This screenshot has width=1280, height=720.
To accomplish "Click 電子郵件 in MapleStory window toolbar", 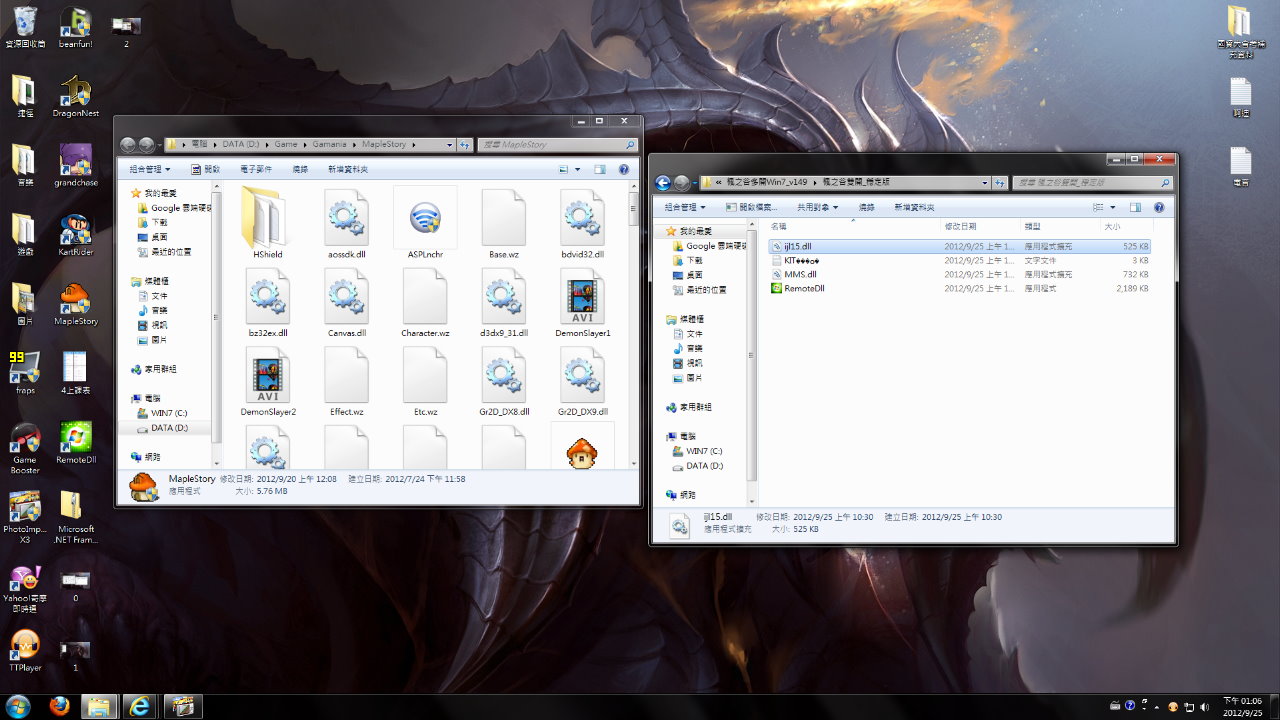I will coord(256,170).
